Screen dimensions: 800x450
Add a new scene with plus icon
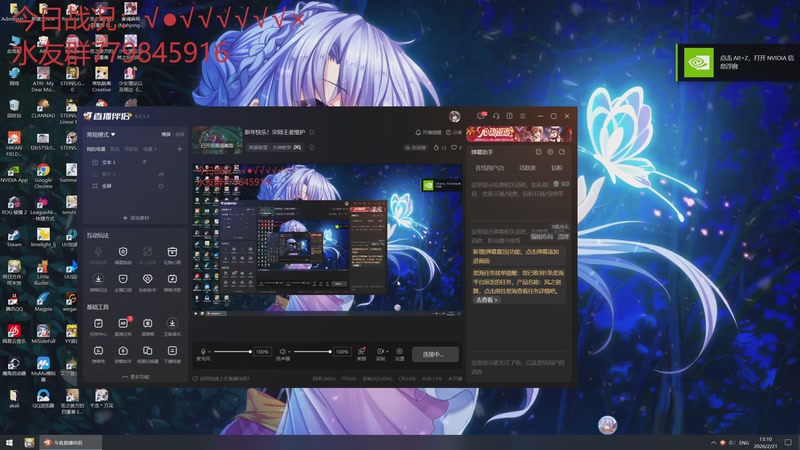[180, 149]
